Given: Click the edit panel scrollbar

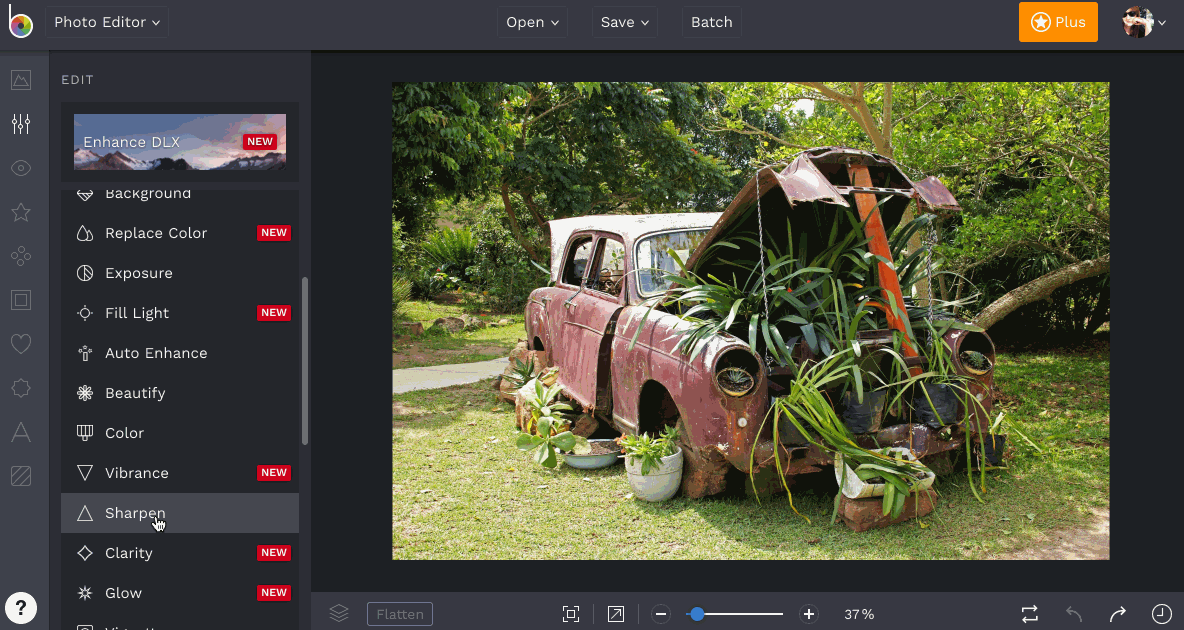Looking at the screenshot, I should 305,361.
